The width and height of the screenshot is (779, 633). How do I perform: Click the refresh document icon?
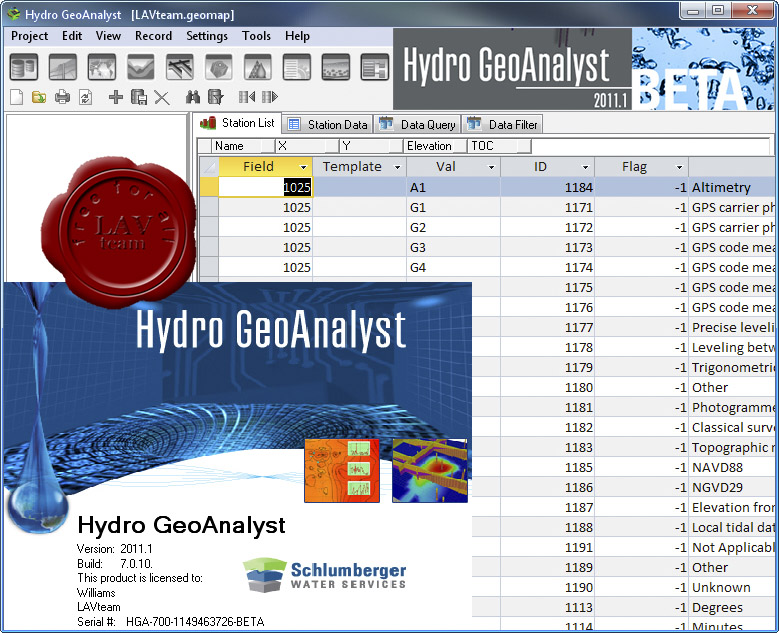[x=85, y=97]
